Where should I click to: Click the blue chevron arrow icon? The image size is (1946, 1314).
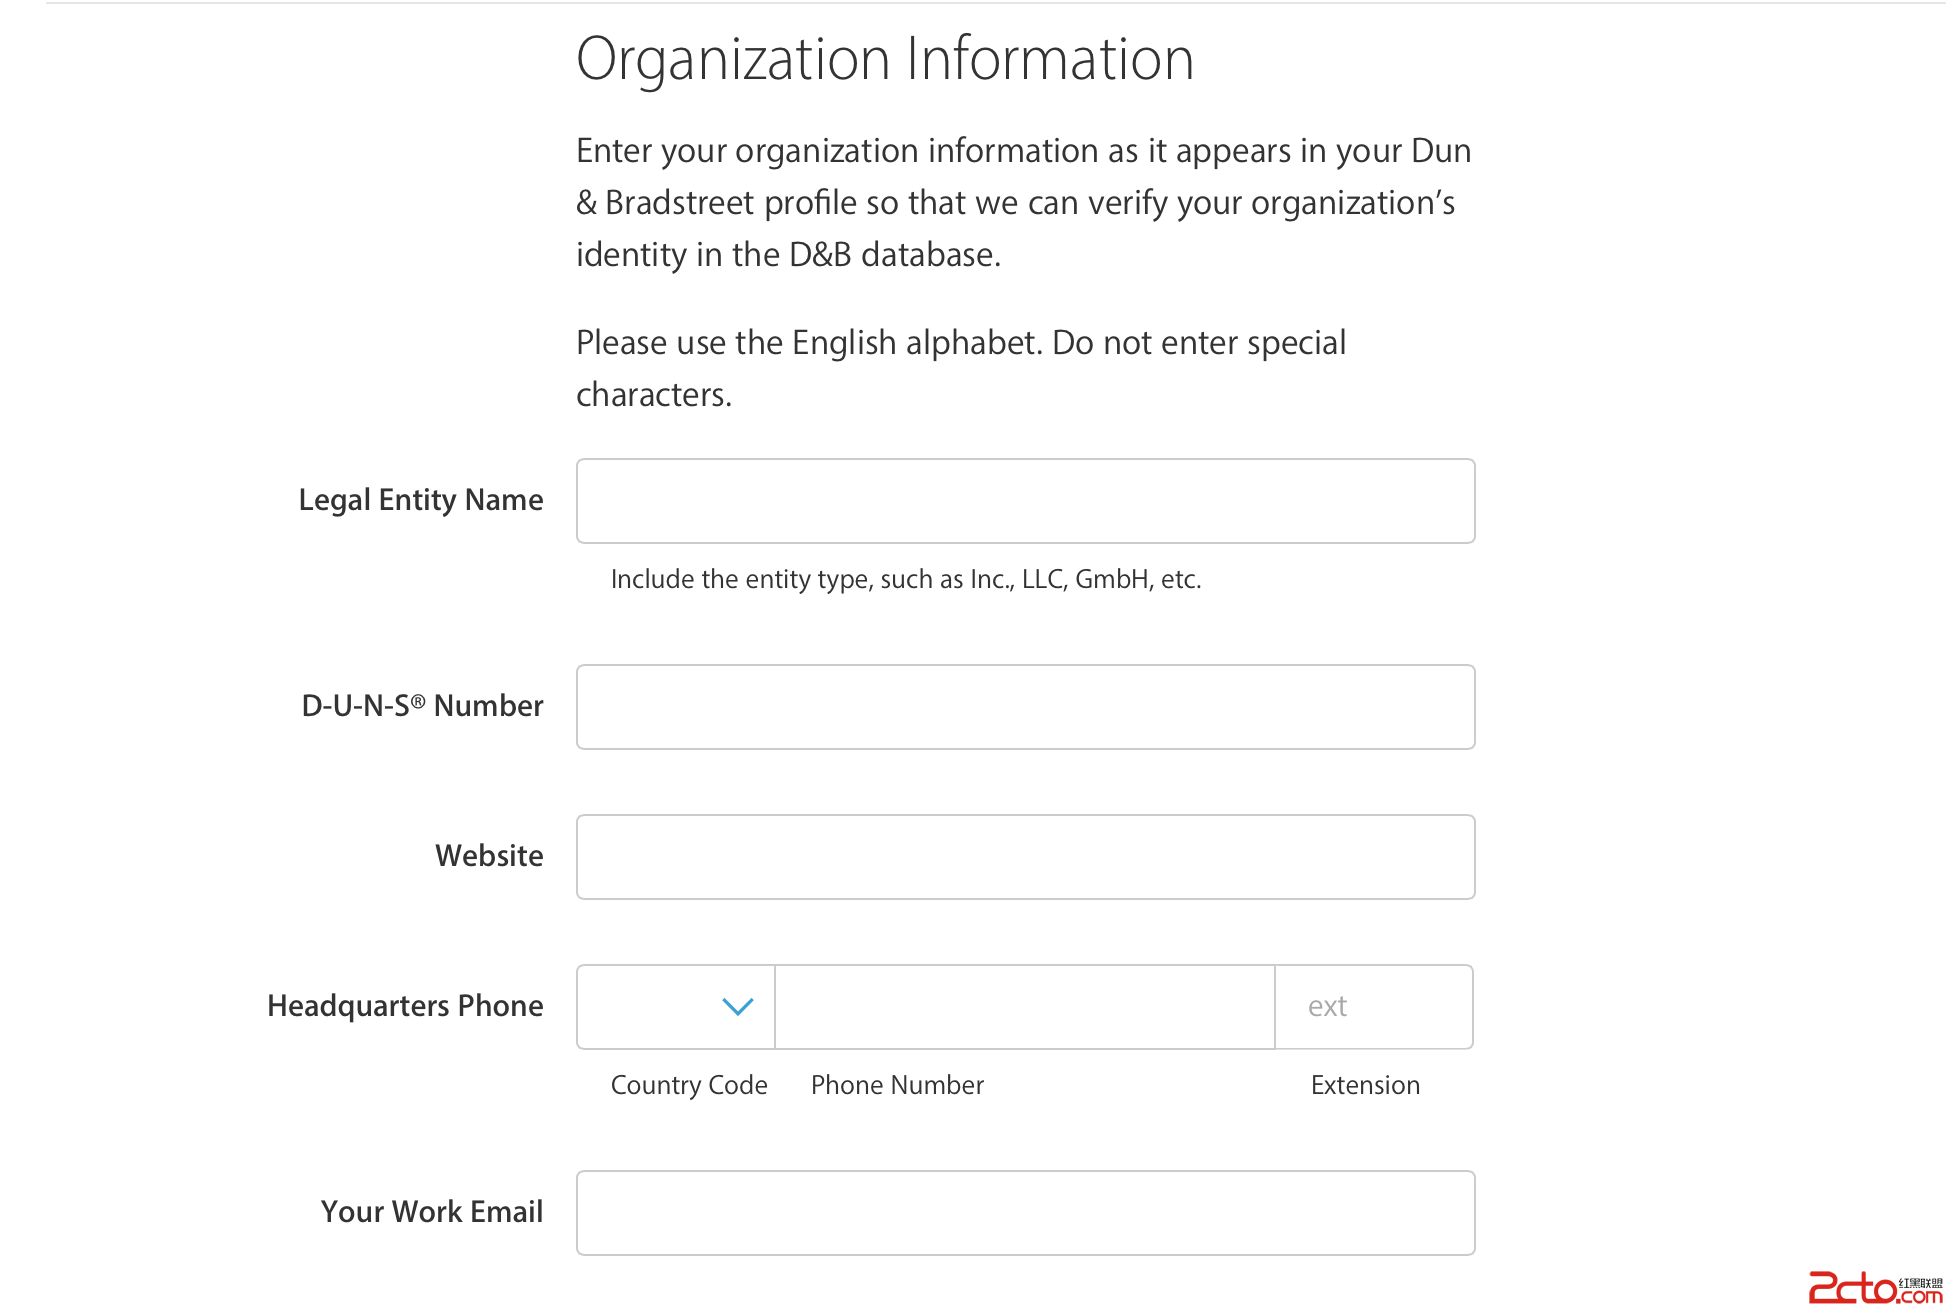[x=738, y=1007]
